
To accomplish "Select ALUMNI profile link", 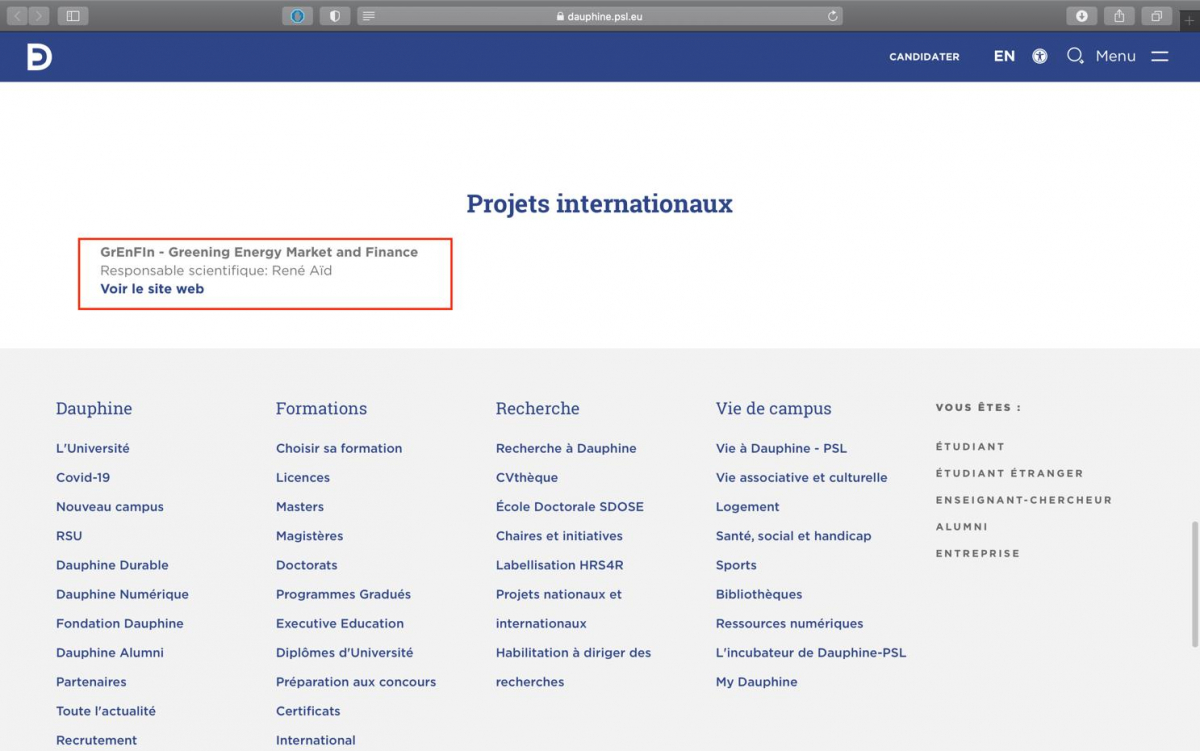I will [x=961, y=527].
